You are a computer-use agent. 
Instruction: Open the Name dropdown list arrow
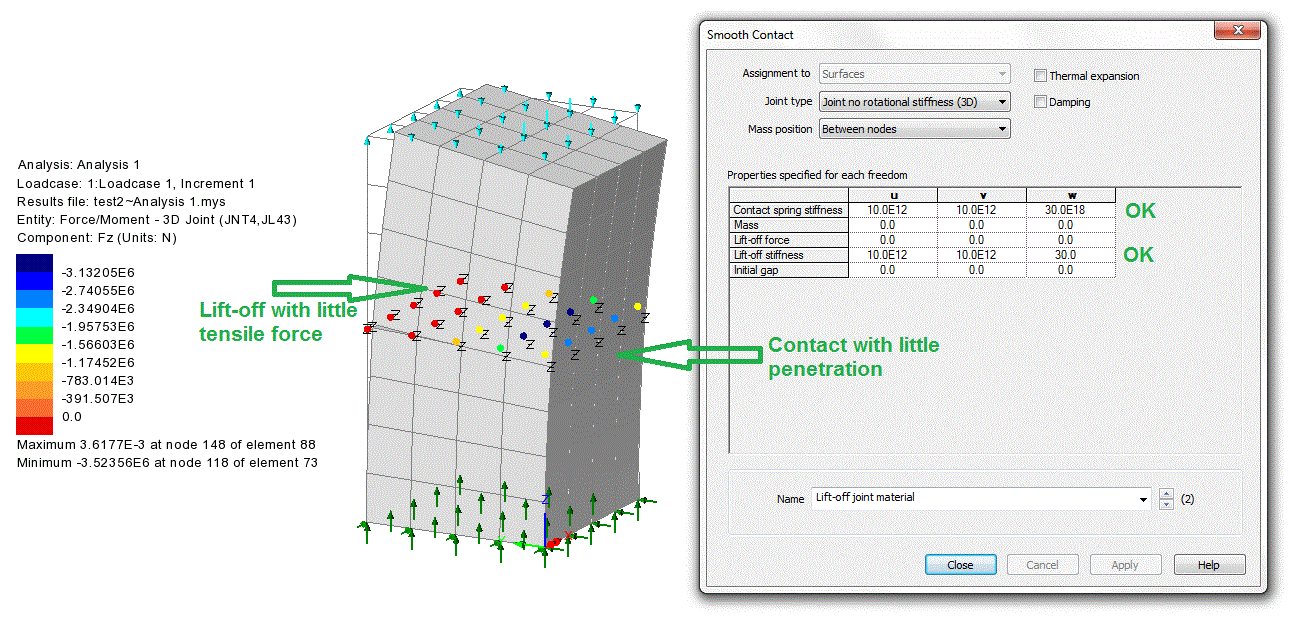coord(1143,499)
